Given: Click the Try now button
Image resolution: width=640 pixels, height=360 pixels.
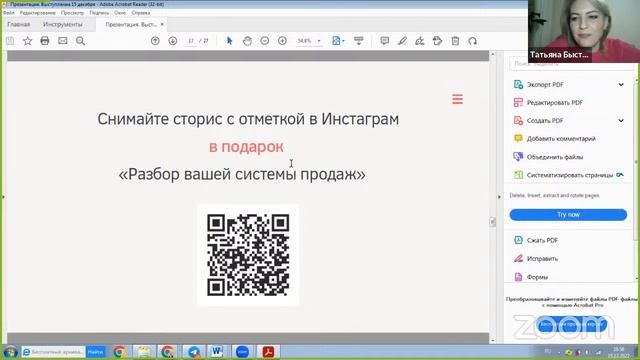Looking at the screenshot, I should click(568, 215).
